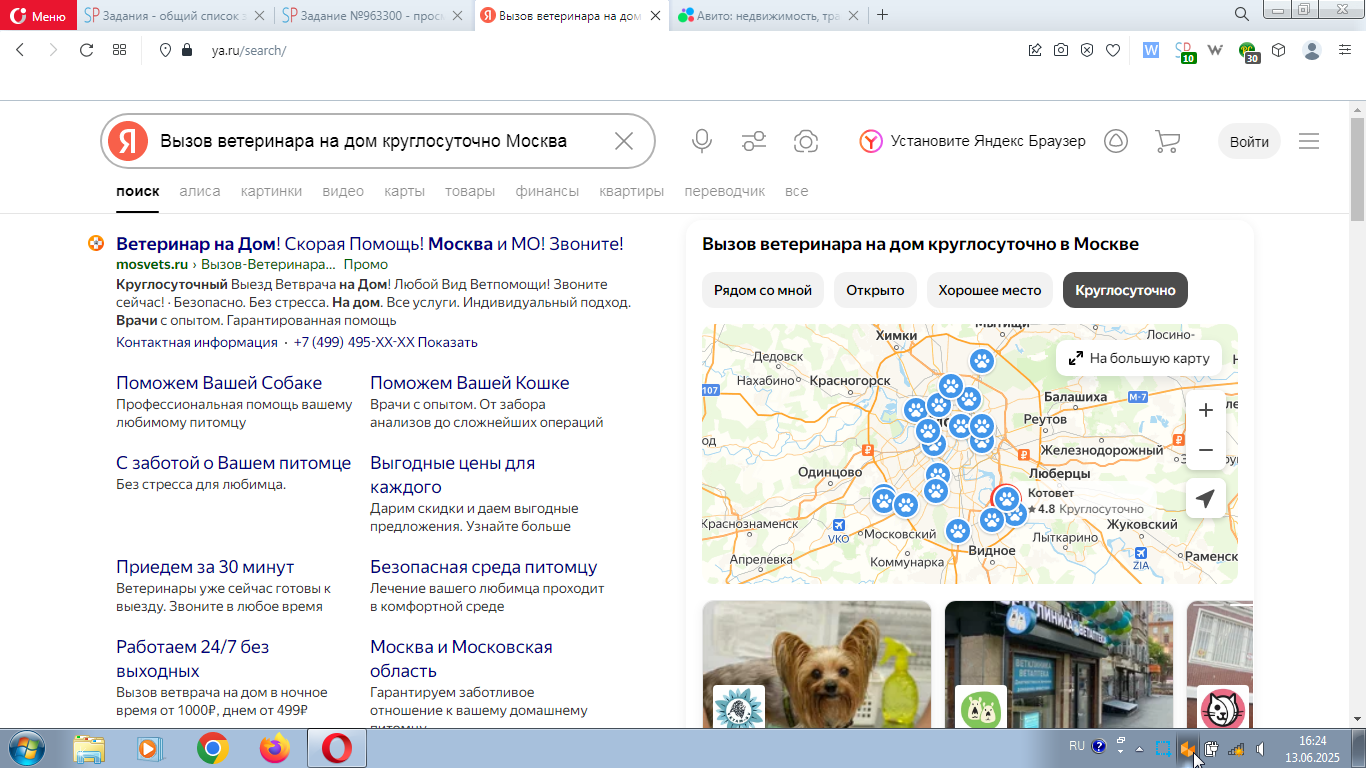The image size is (1366, 768).
Task: Open the blue W extension icon
Action: pyautogui.click(x=1151, y=50)
